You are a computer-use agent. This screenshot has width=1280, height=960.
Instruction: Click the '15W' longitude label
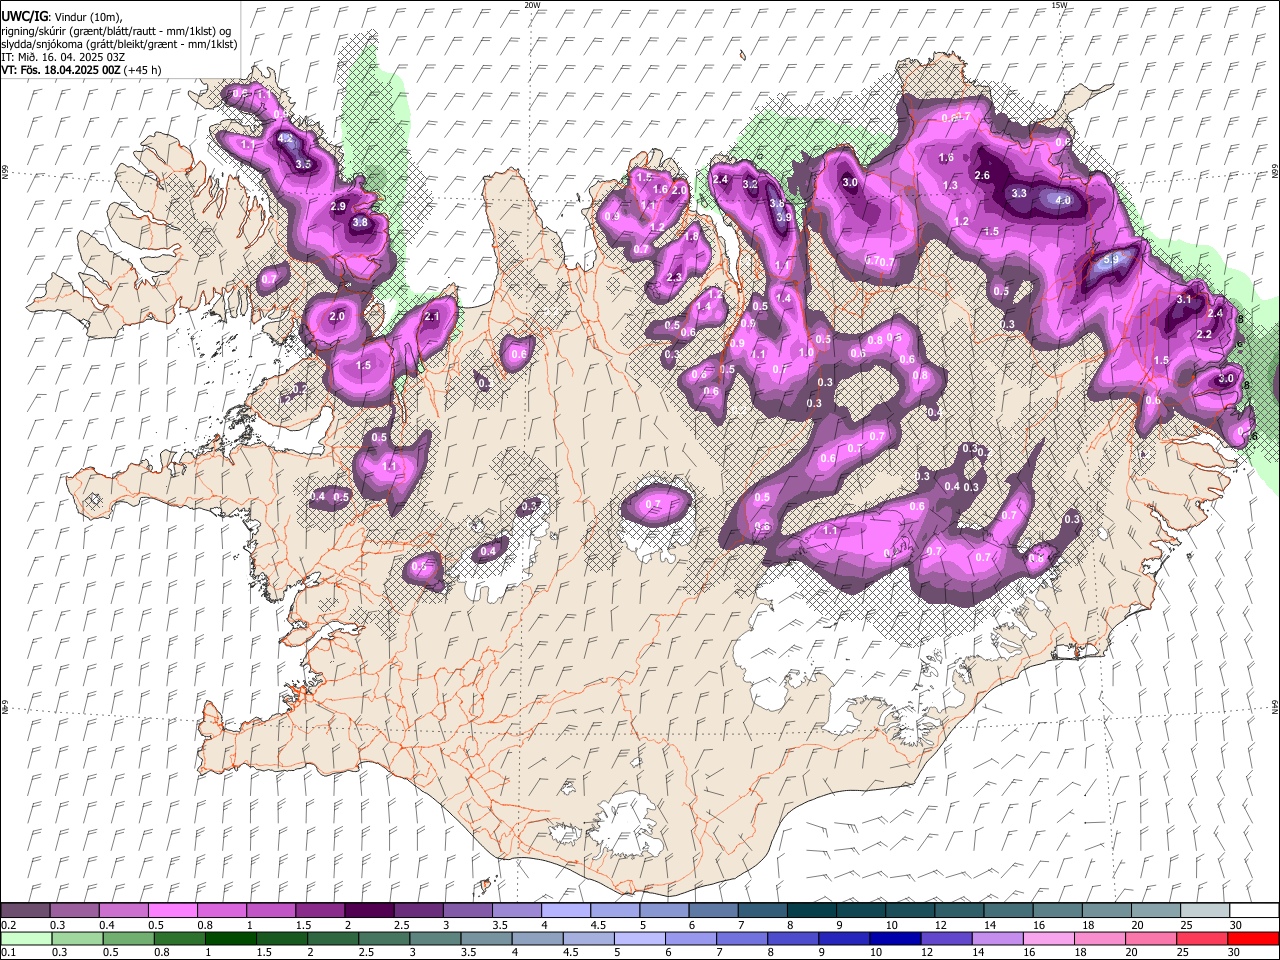click(x=1059, y=5)
